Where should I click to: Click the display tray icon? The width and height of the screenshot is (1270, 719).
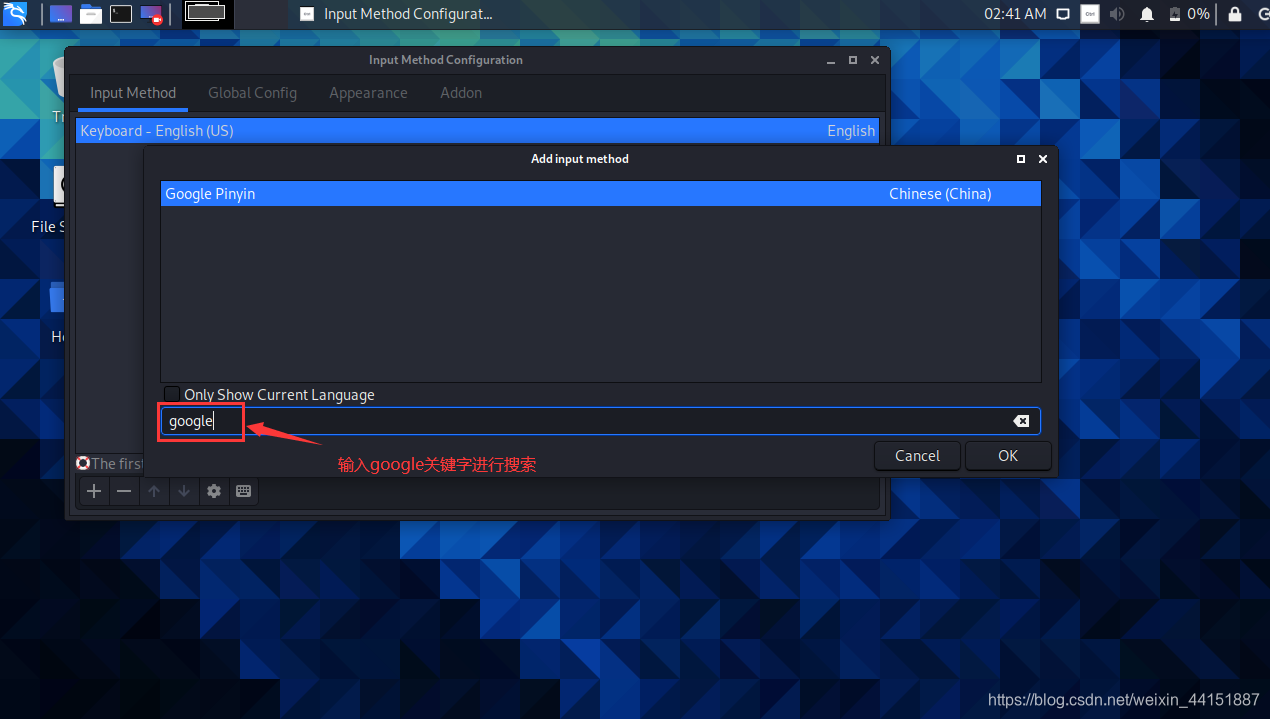[x=1063, y=14]
